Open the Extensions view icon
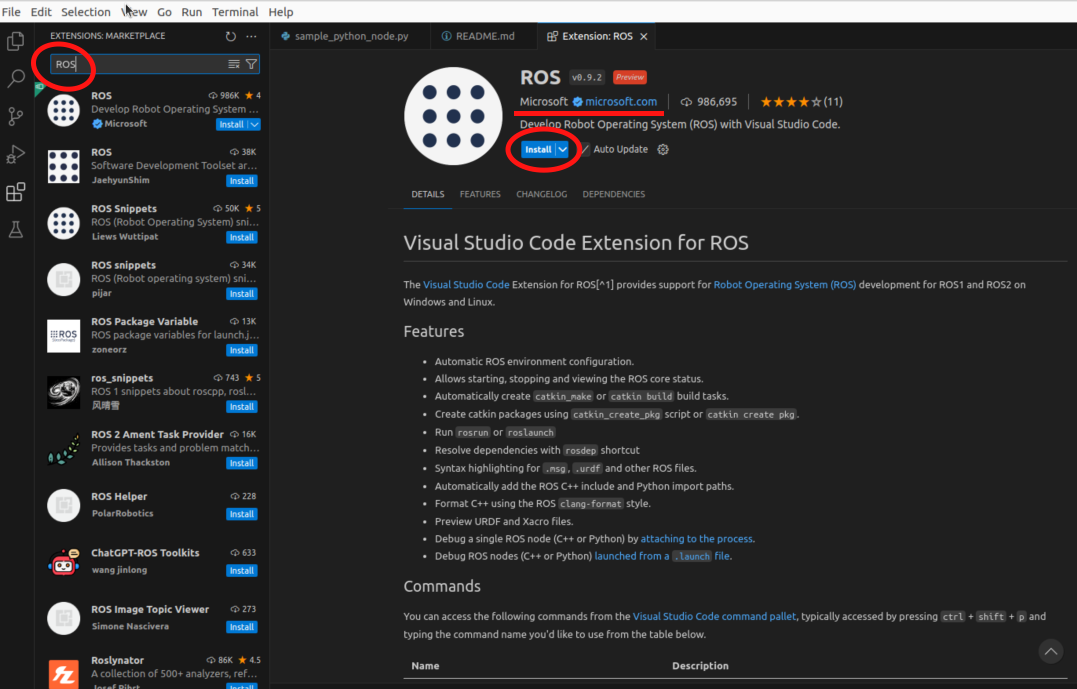 [15, 192]
